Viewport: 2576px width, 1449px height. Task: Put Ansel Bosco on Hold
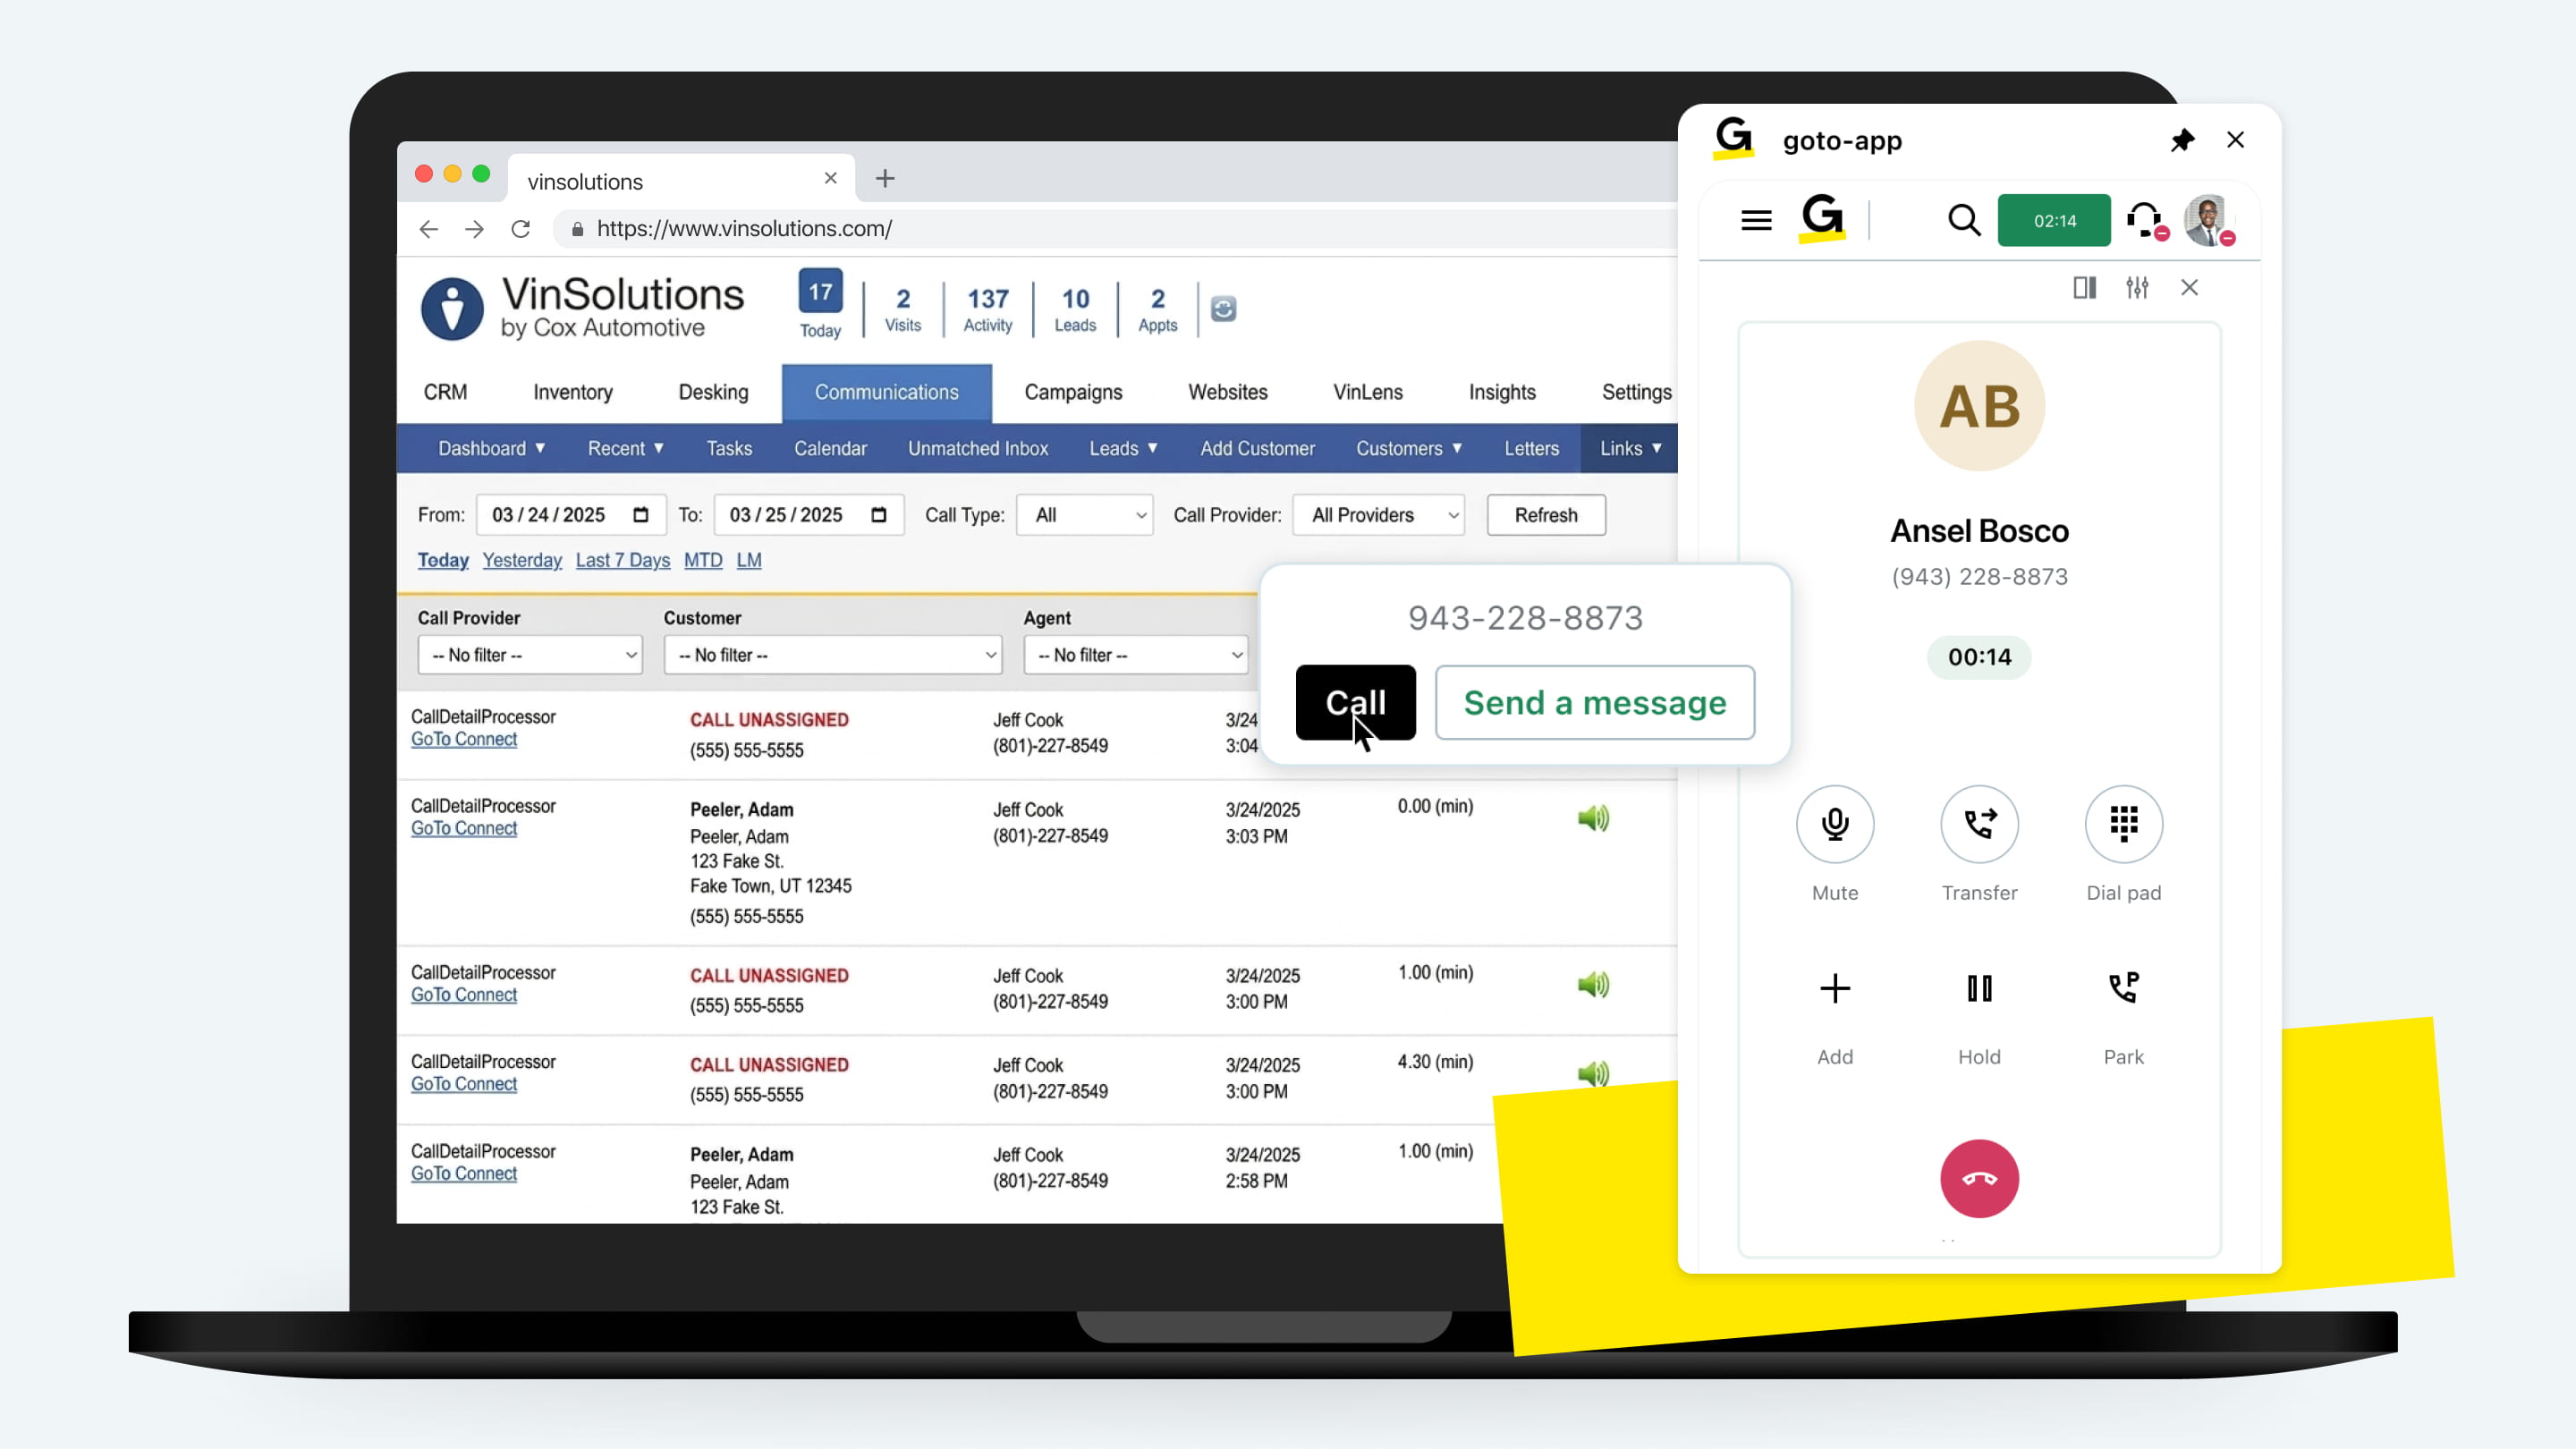pyautogui.click(x=1979, y=989)
